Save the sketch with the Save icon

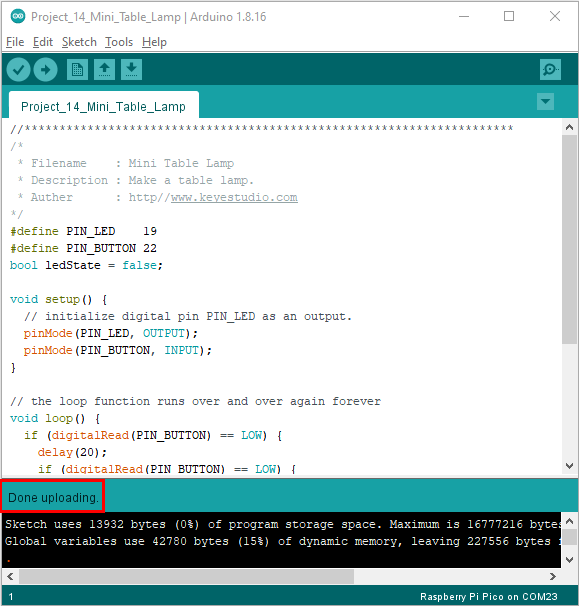(131, 70)
